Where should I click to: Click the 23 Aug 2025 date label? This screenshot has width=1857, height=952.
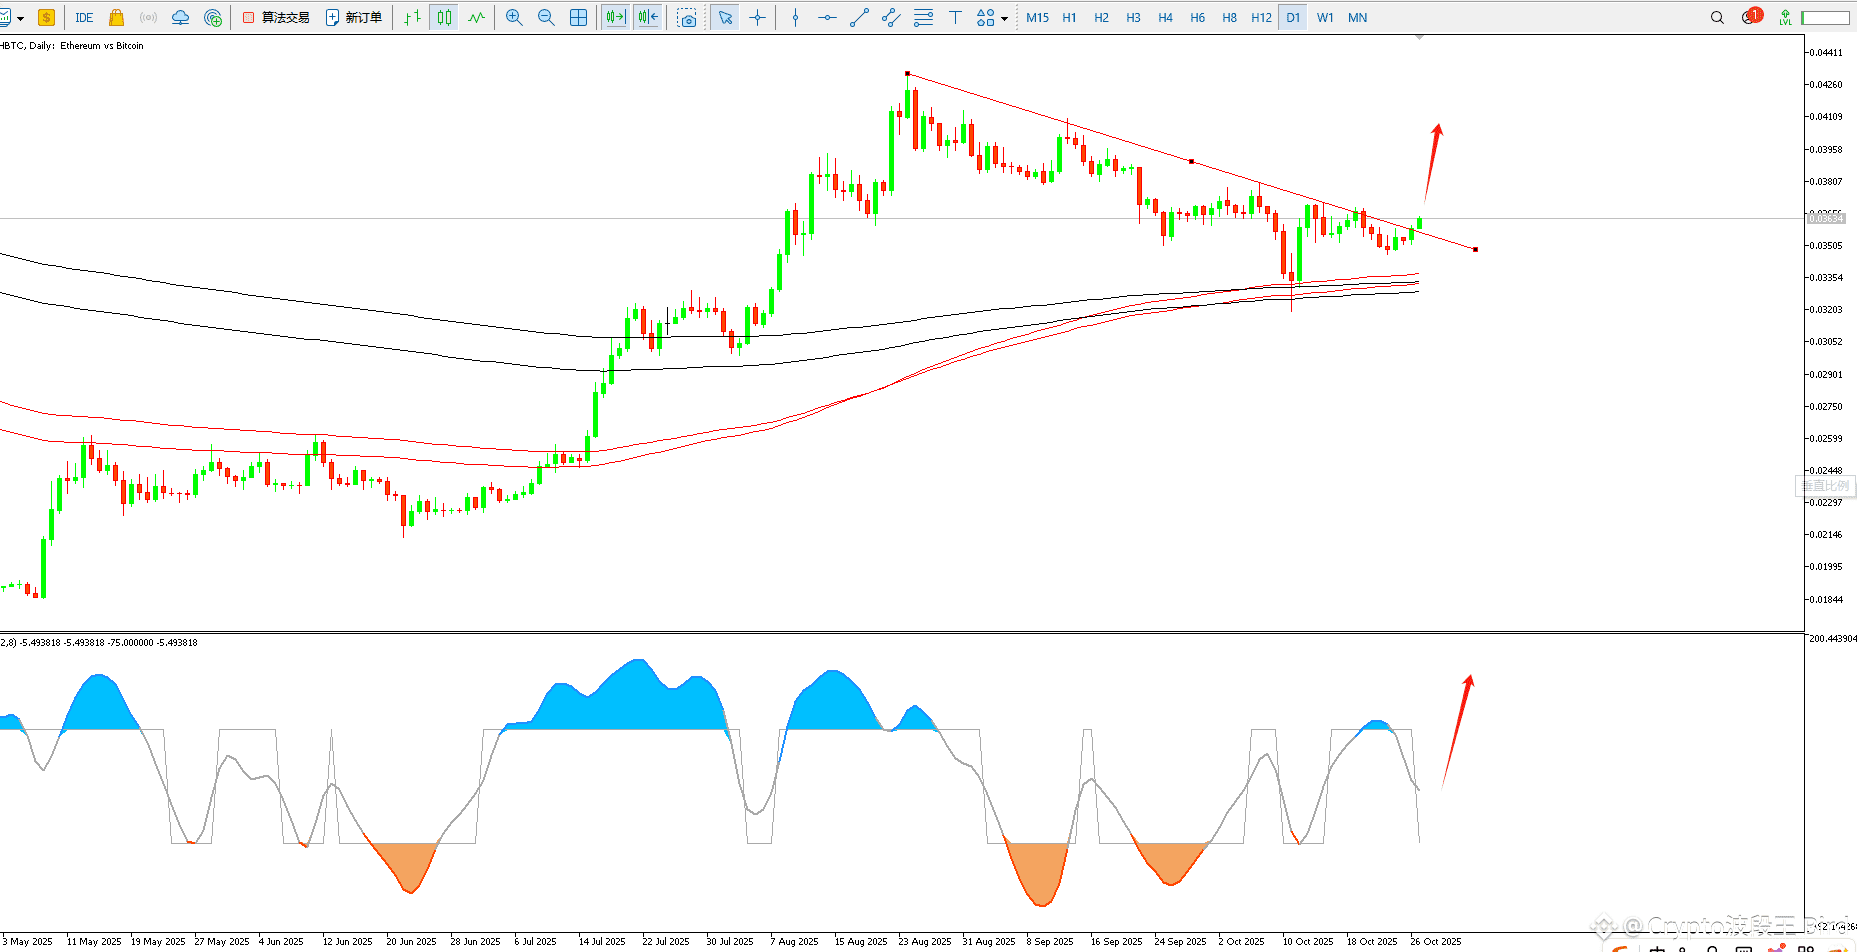(x=925, y=941)
